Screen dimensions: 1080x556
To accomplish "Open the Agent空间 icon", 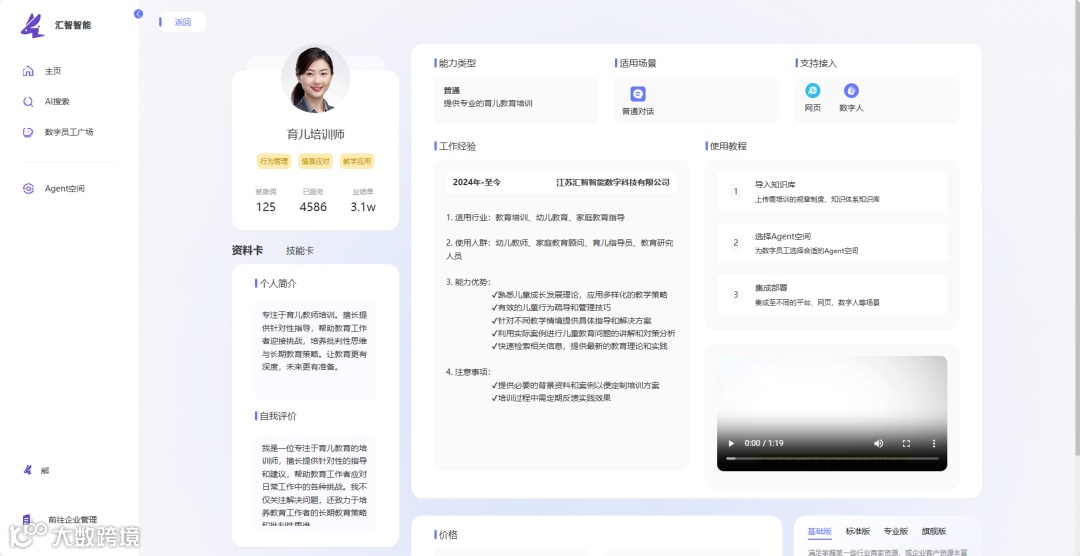I will pyautogui.click(x=28, y=188).
